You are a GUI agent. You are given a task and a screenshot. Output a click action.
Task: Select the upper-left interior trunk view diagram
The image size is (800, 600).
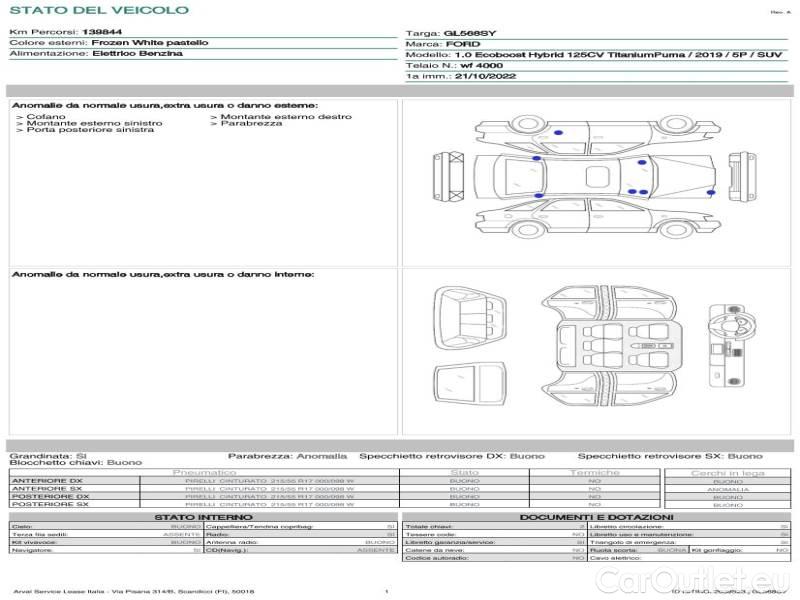pyautogui.click(x=471, y=316)
